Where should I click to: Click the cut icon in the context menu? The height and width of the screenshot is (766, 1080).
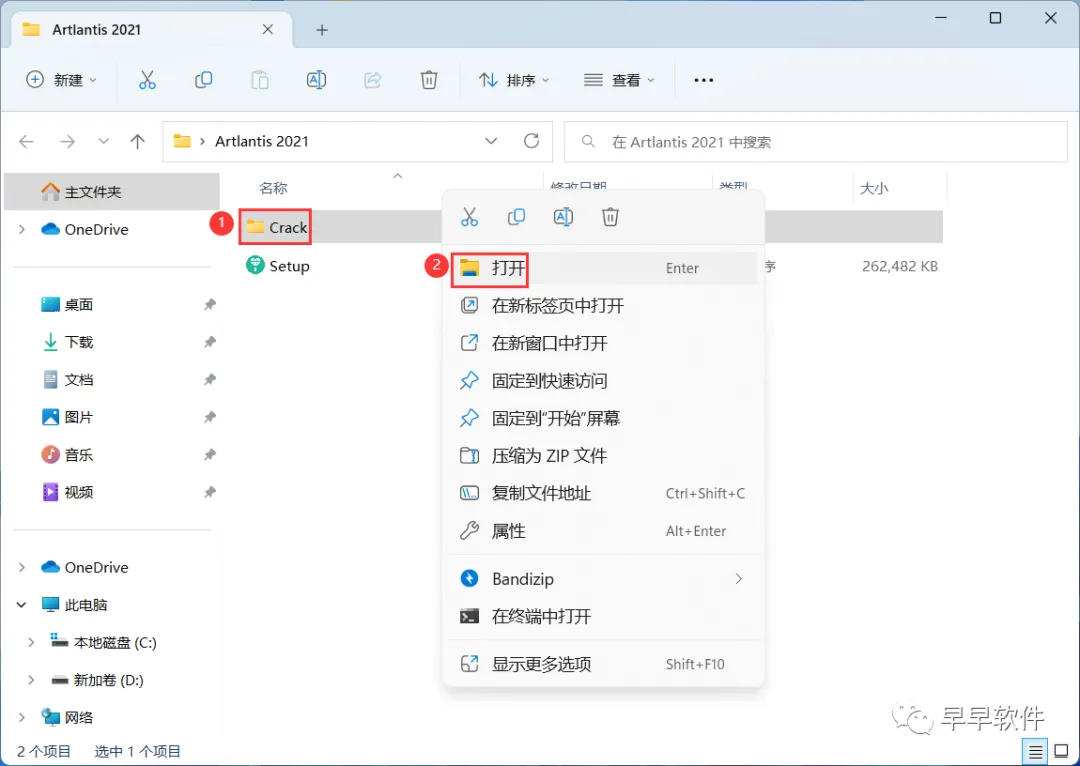[x=469, y=217]
